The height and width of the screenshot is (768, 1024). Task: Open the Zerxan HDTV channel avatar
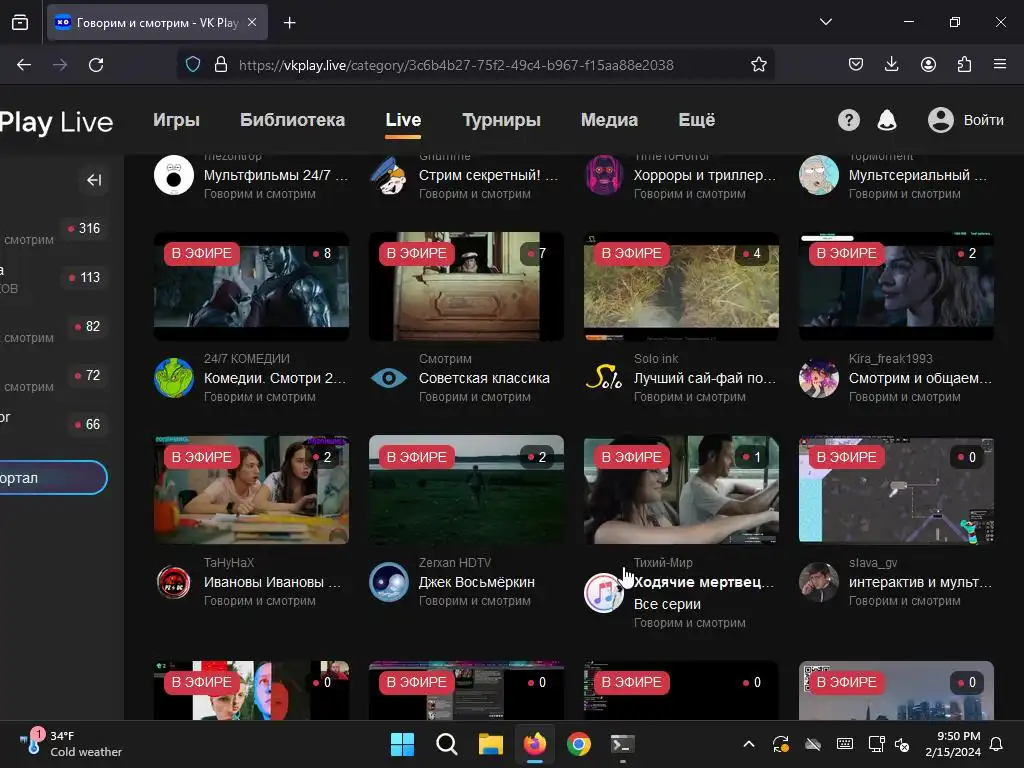coord(389,581)
